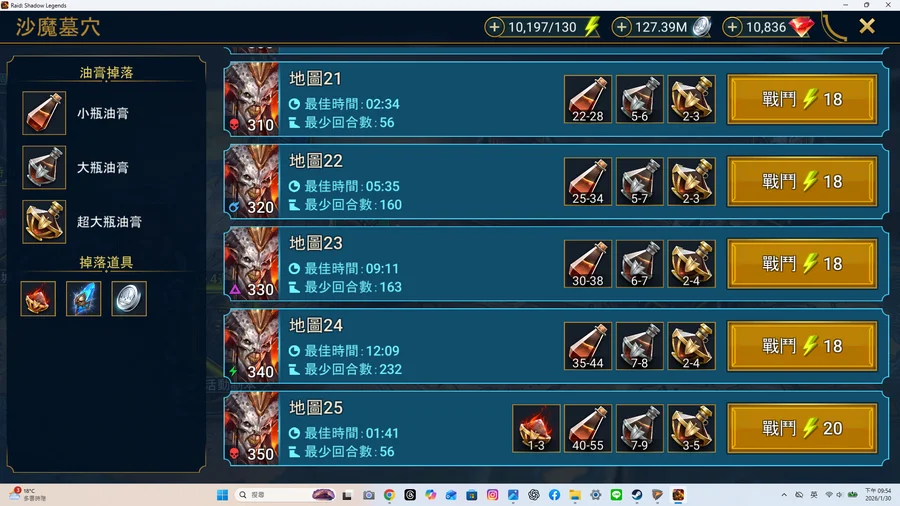The image size is (900, 506).
Task: Open the 地圖22 boss portrait thumbnail
Action: pyautogui.click(x=252, y=181)
